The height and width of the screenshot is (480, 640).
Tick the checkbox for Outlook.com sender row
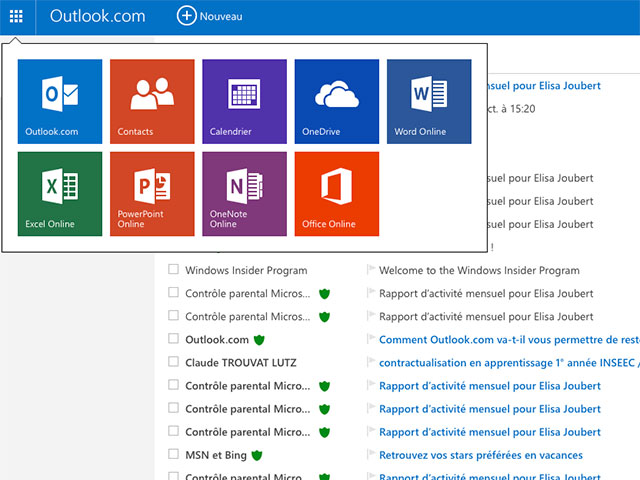coord(173,339)
